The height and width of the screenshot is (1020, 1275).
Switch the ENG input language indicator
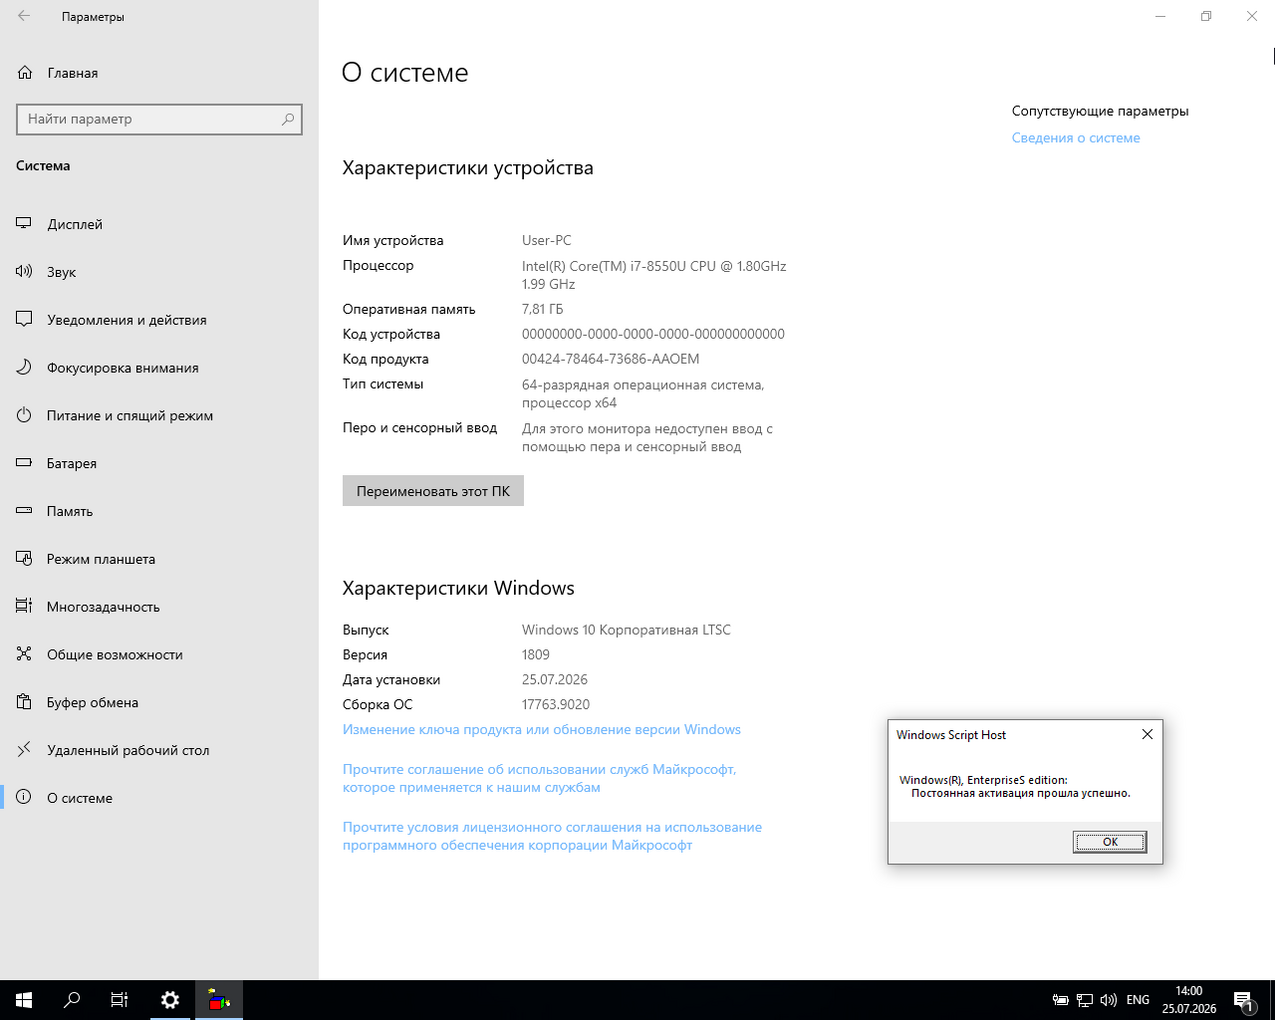pyautogui.click(x=1138, y=1000)
